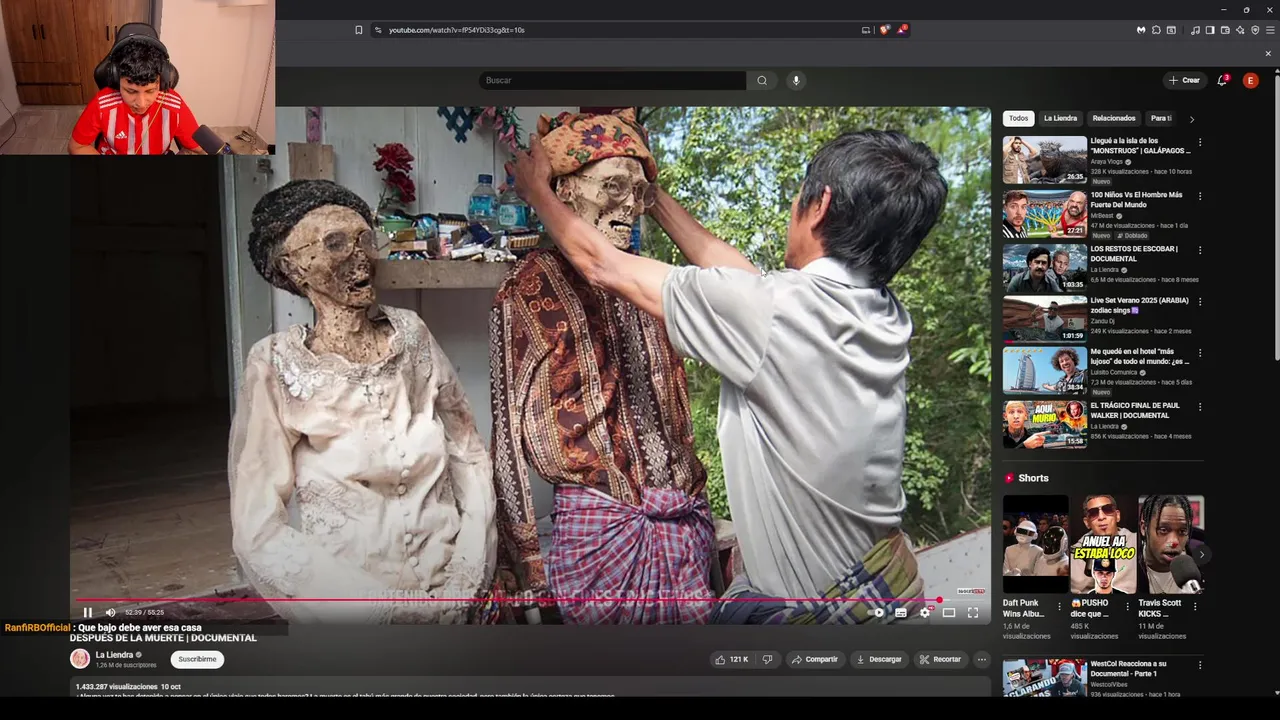
Task: Open 100 Niños Vs El Hombre video title
Action: (1136, 200)
